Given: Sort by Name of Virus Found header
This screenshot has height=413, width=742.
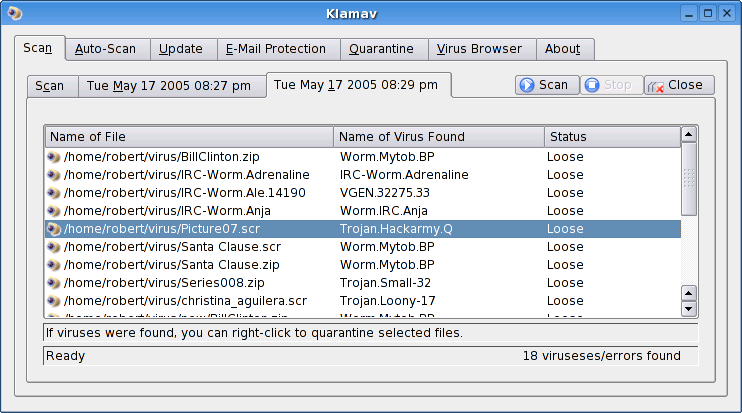Looking at the screenshot, I should click(439, 137).
